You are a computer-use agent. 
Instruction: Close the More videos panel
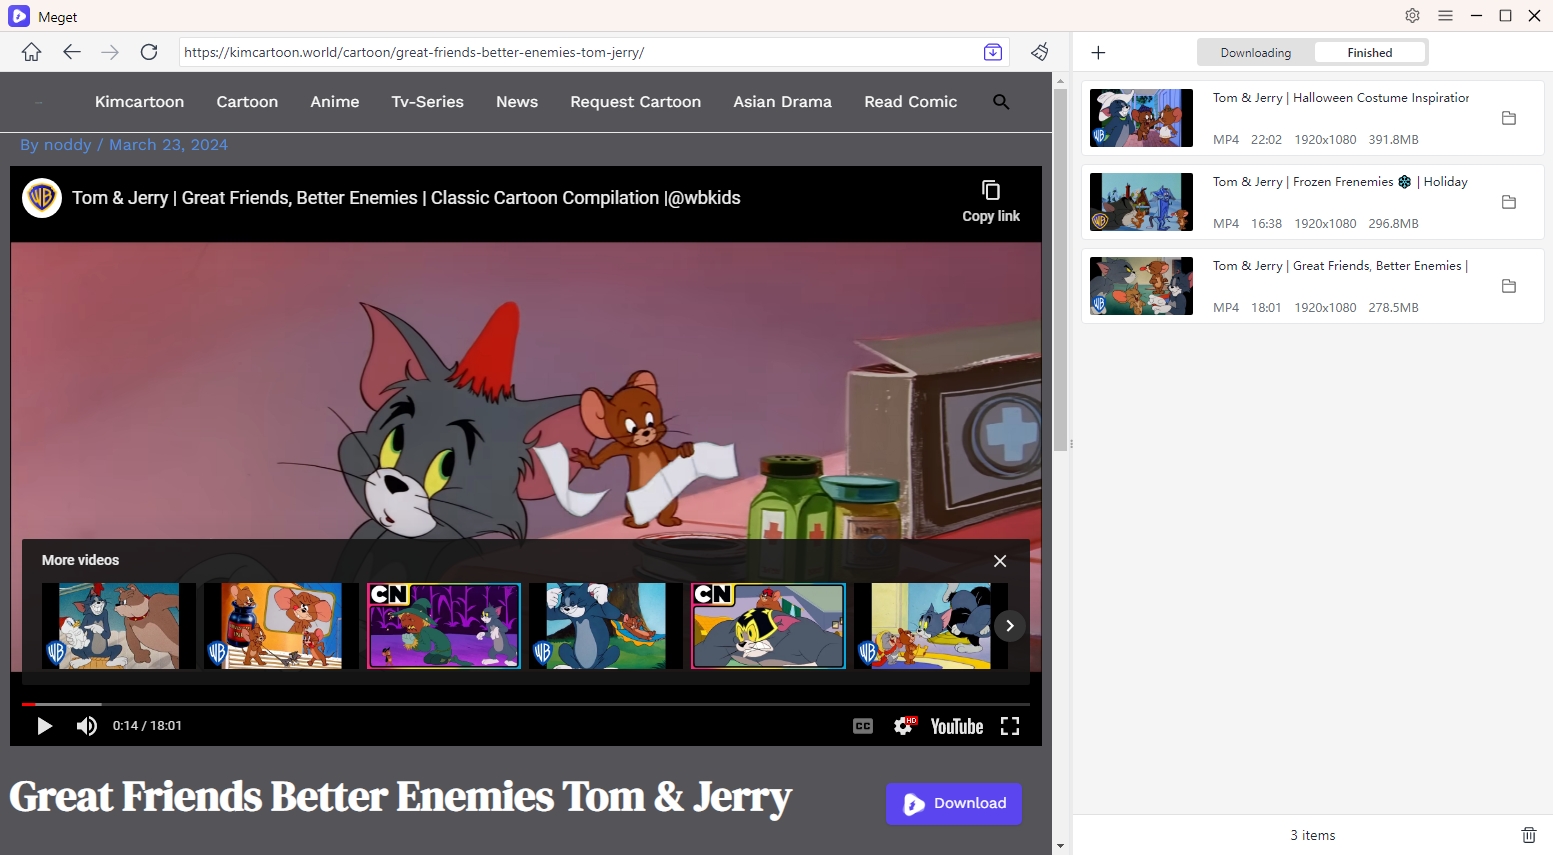pyautogui.click(x=1000, y=561)
